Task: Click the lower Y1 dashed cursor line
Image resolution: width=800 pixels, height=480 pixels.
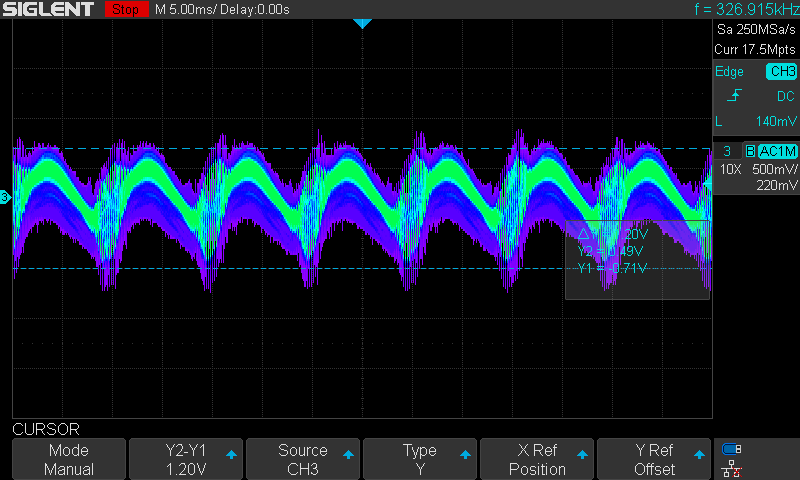Action: (361, 268)
